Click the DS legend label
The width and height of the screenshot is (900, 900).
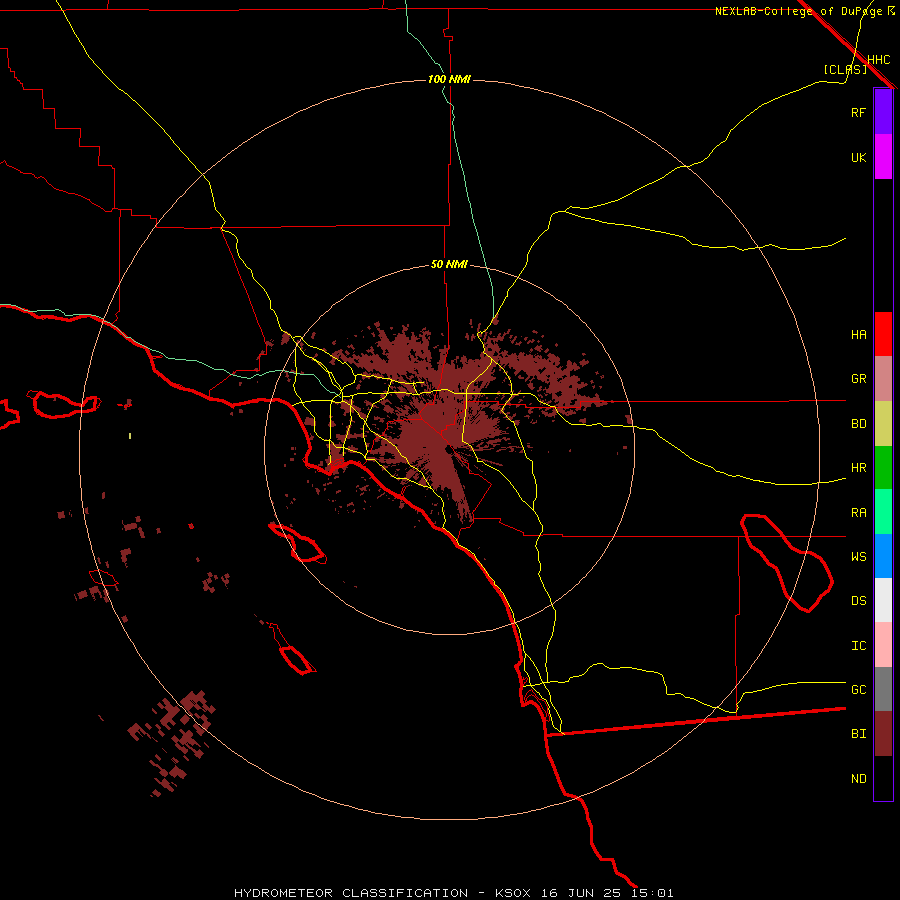[858, 600]
